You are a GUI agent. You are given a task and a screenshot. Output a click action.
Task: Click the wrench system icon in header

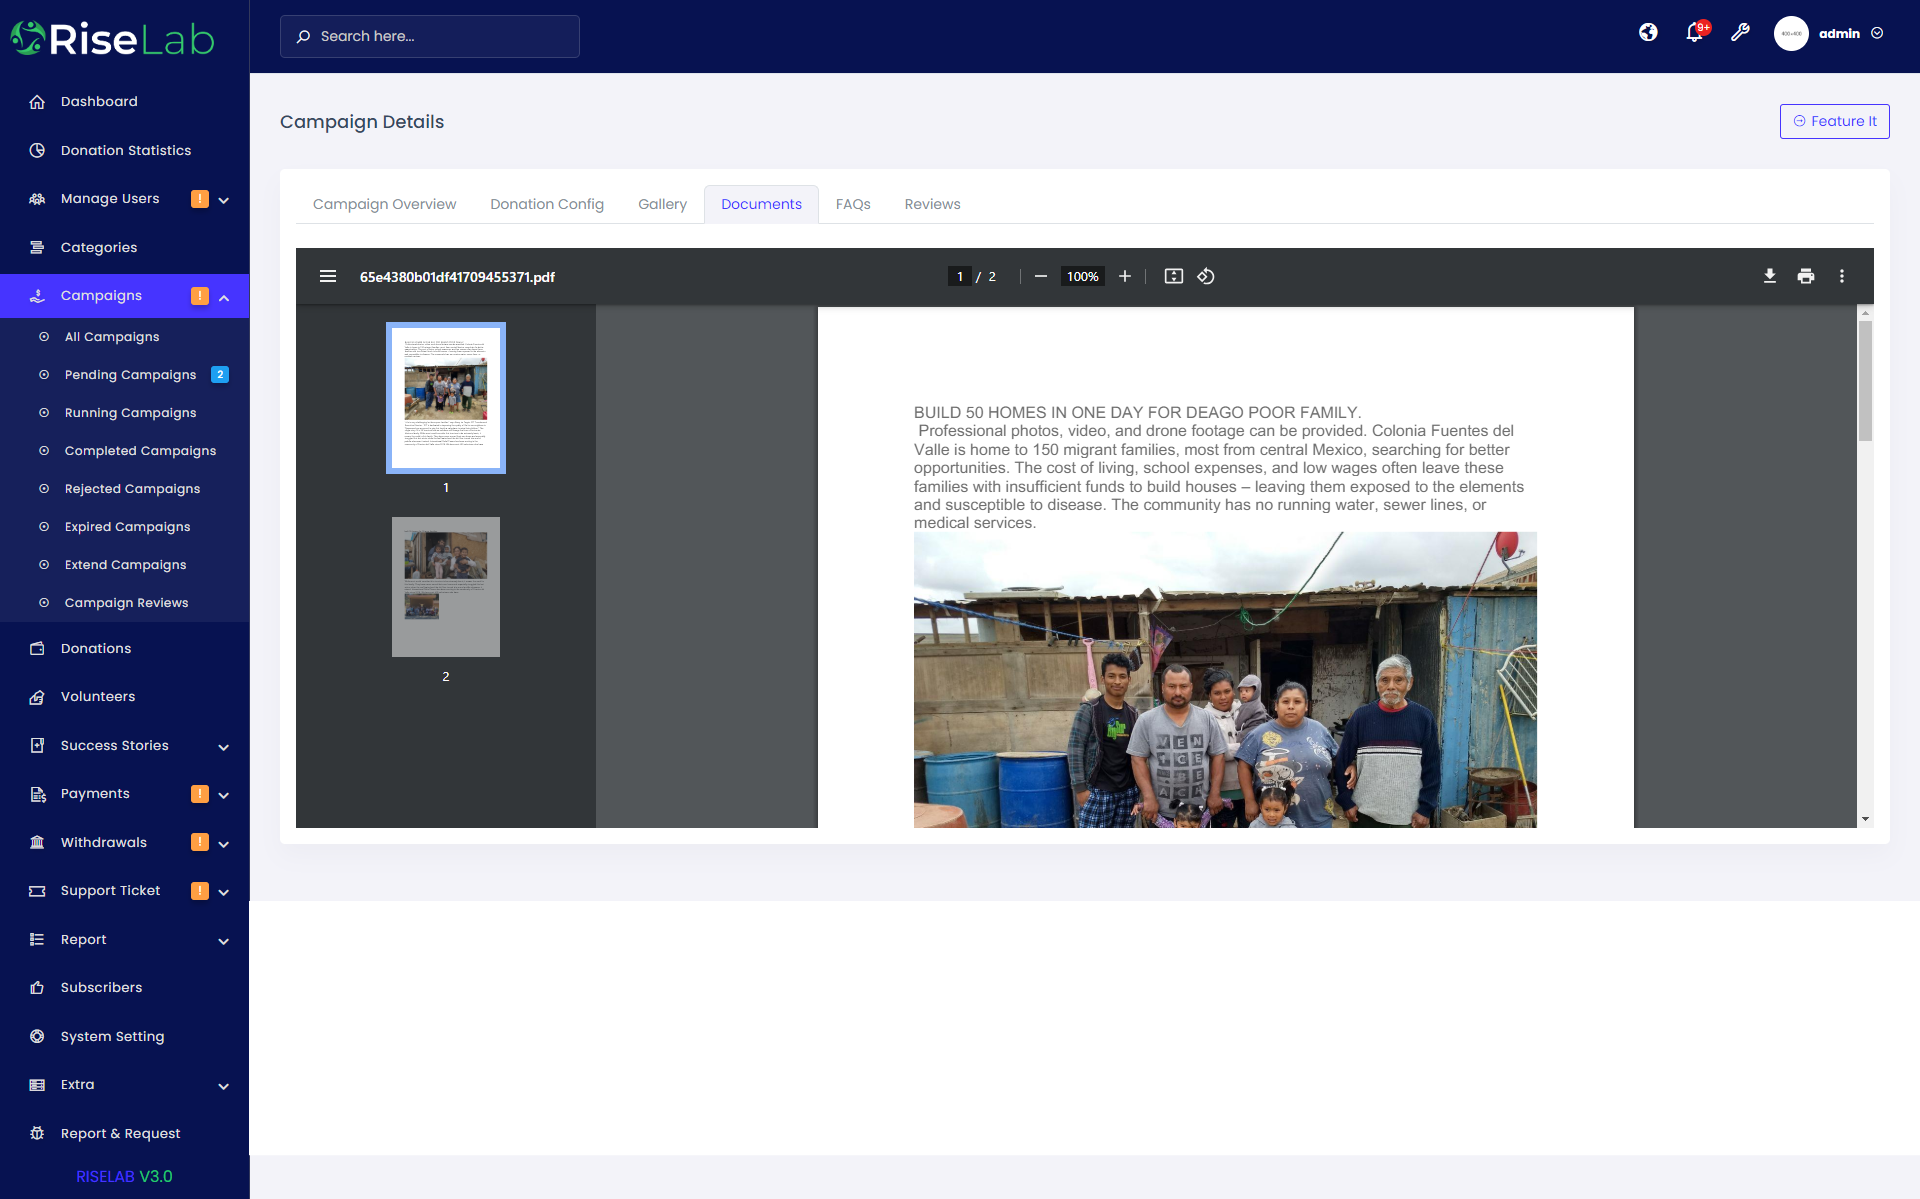click(1740, 33)
